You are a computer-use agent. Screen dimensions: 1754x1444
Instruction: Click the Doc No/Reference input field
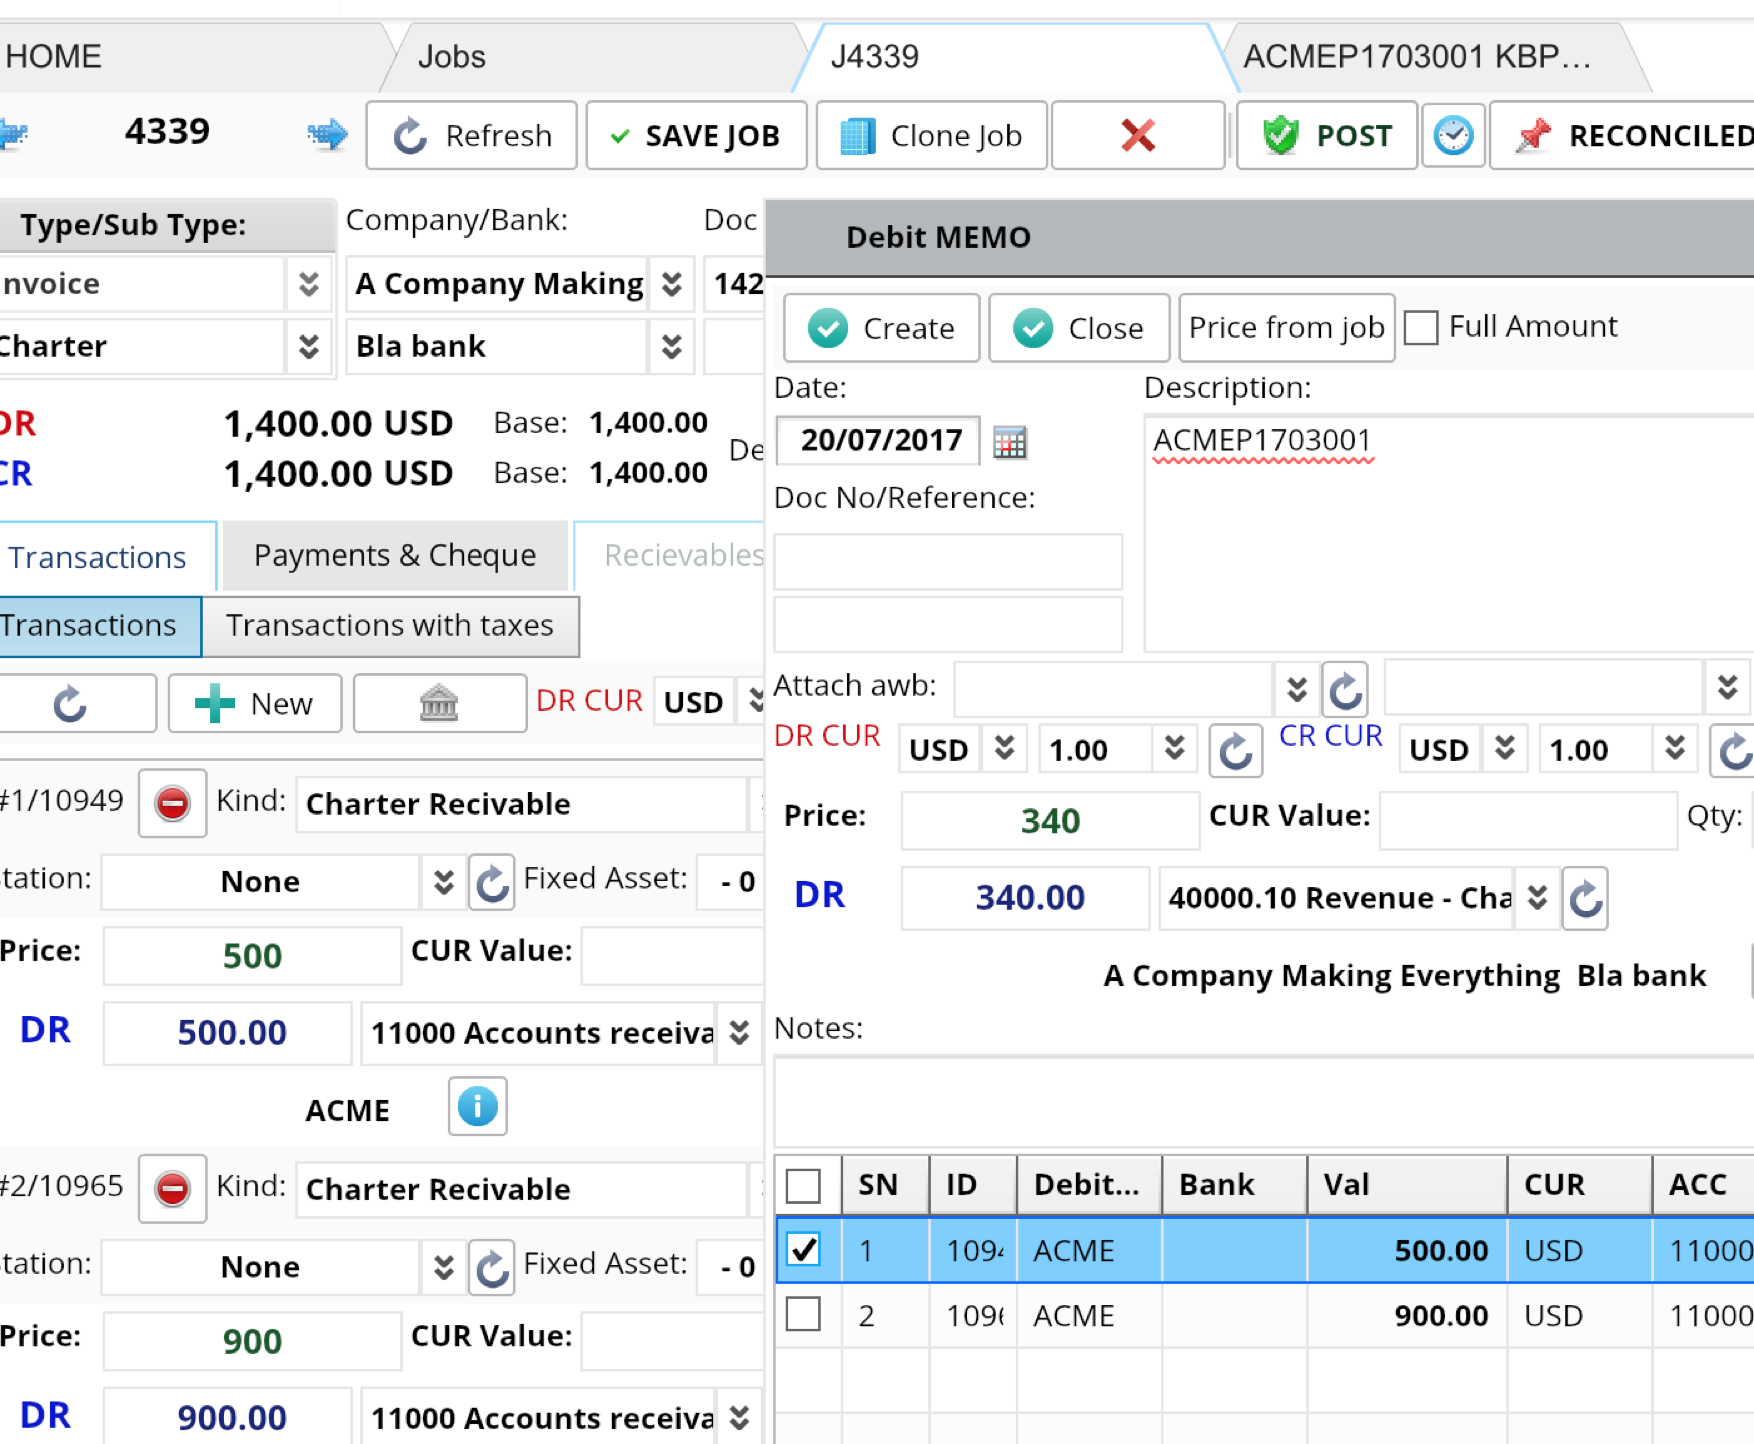tap(948, 561)
